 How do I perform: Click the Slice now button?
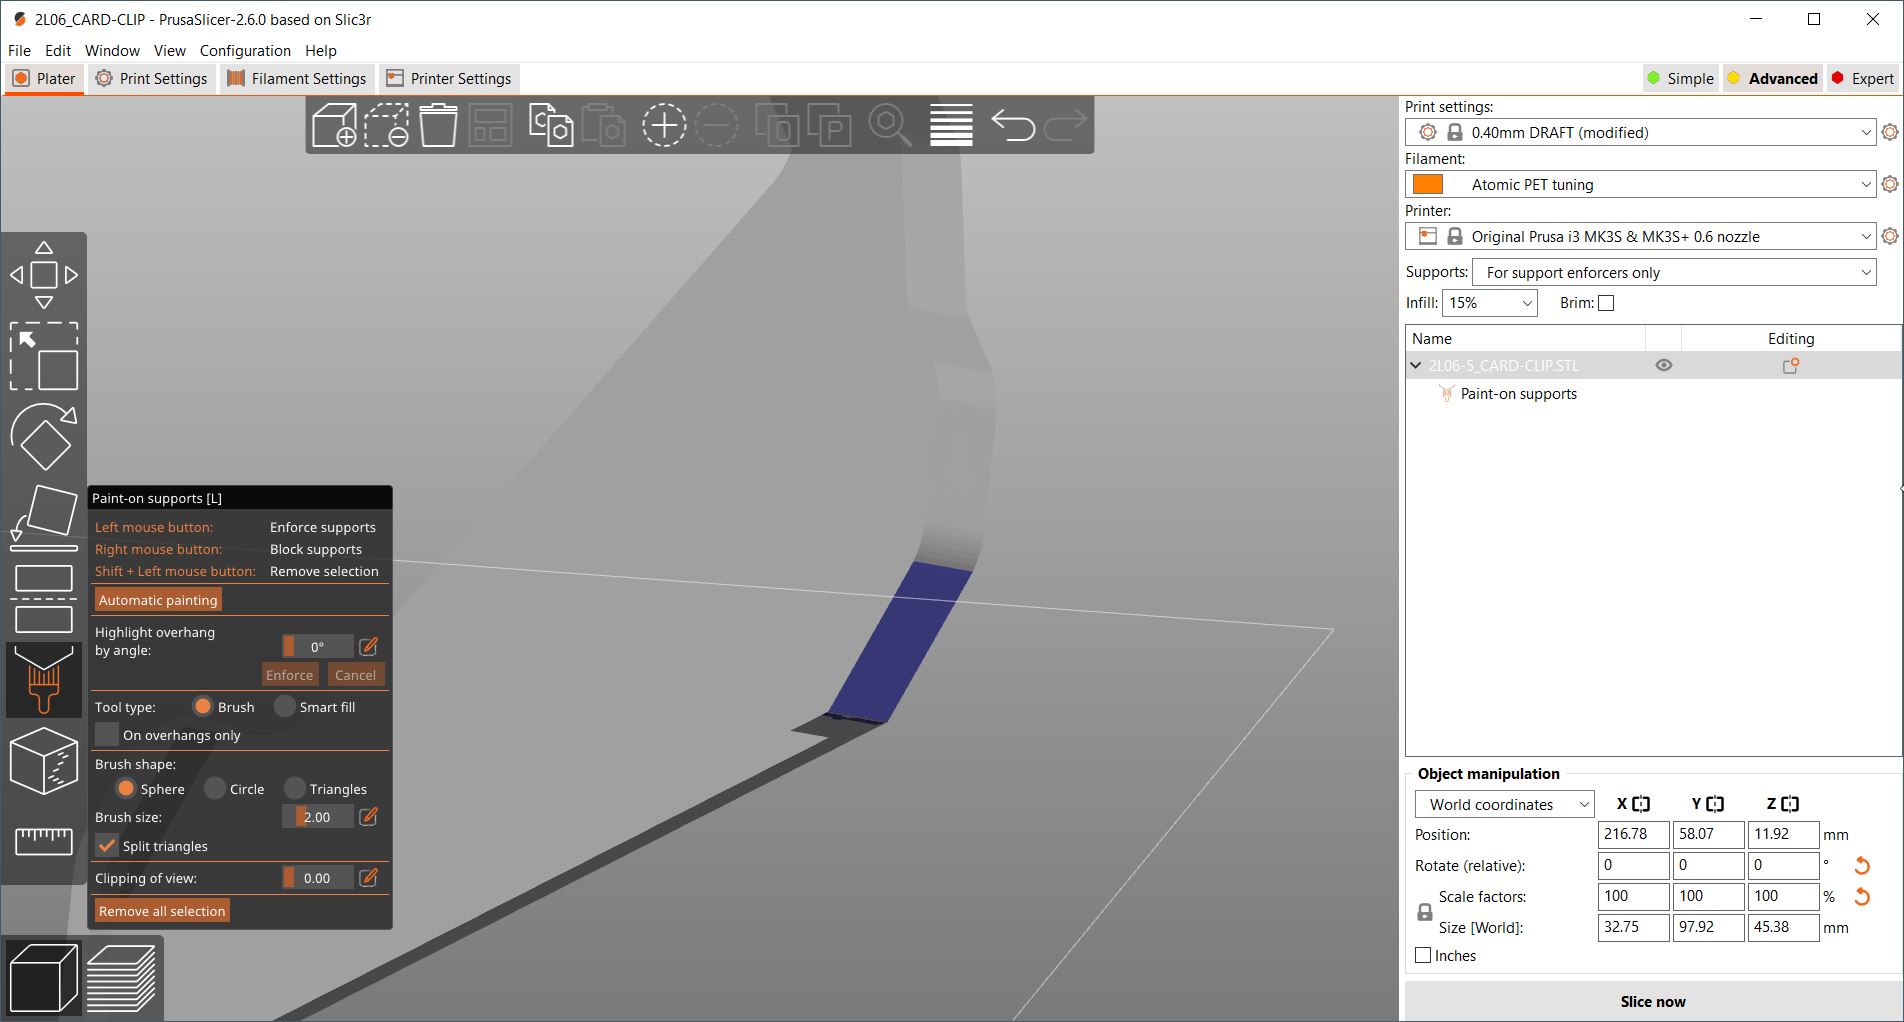(1652, 1001)
